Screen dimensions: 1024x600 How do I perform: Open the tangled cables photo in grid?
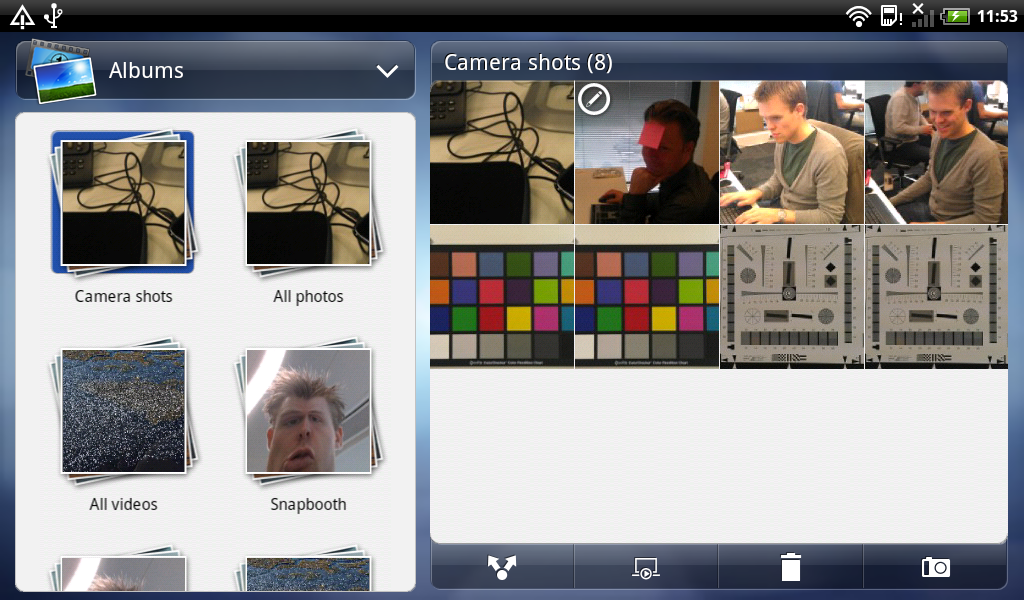coord(502,152)
